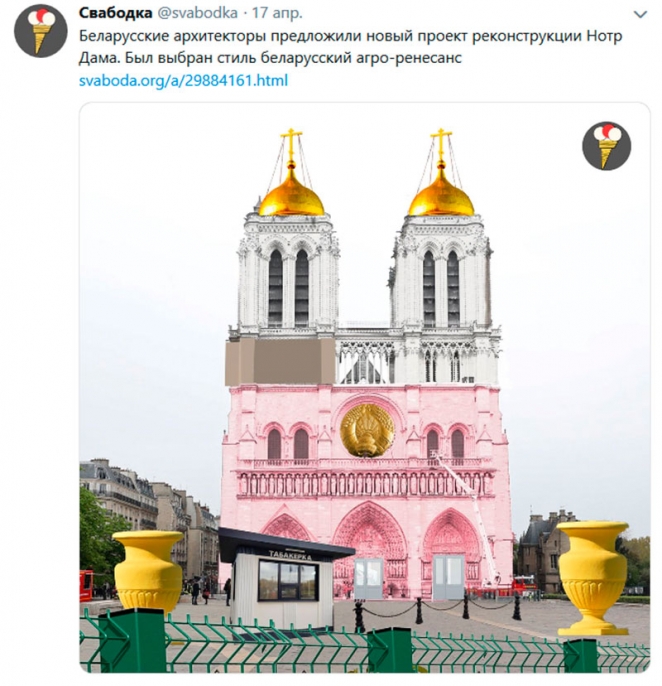Click the right golden dome in image

click(441, 194)
